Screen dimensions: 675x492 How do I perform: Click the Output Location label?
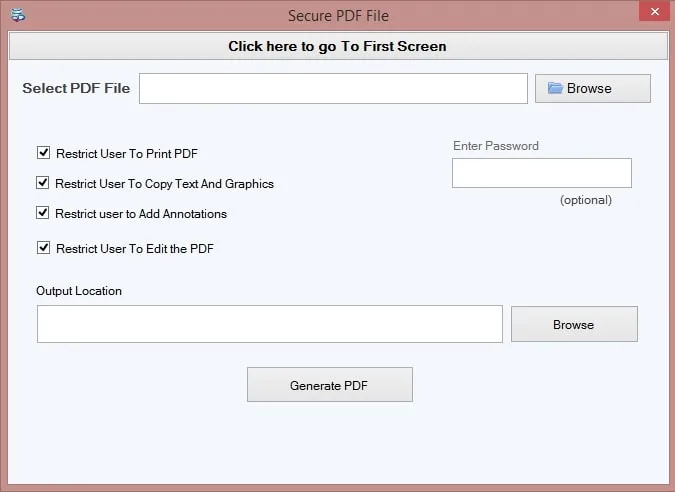[79, 291]
